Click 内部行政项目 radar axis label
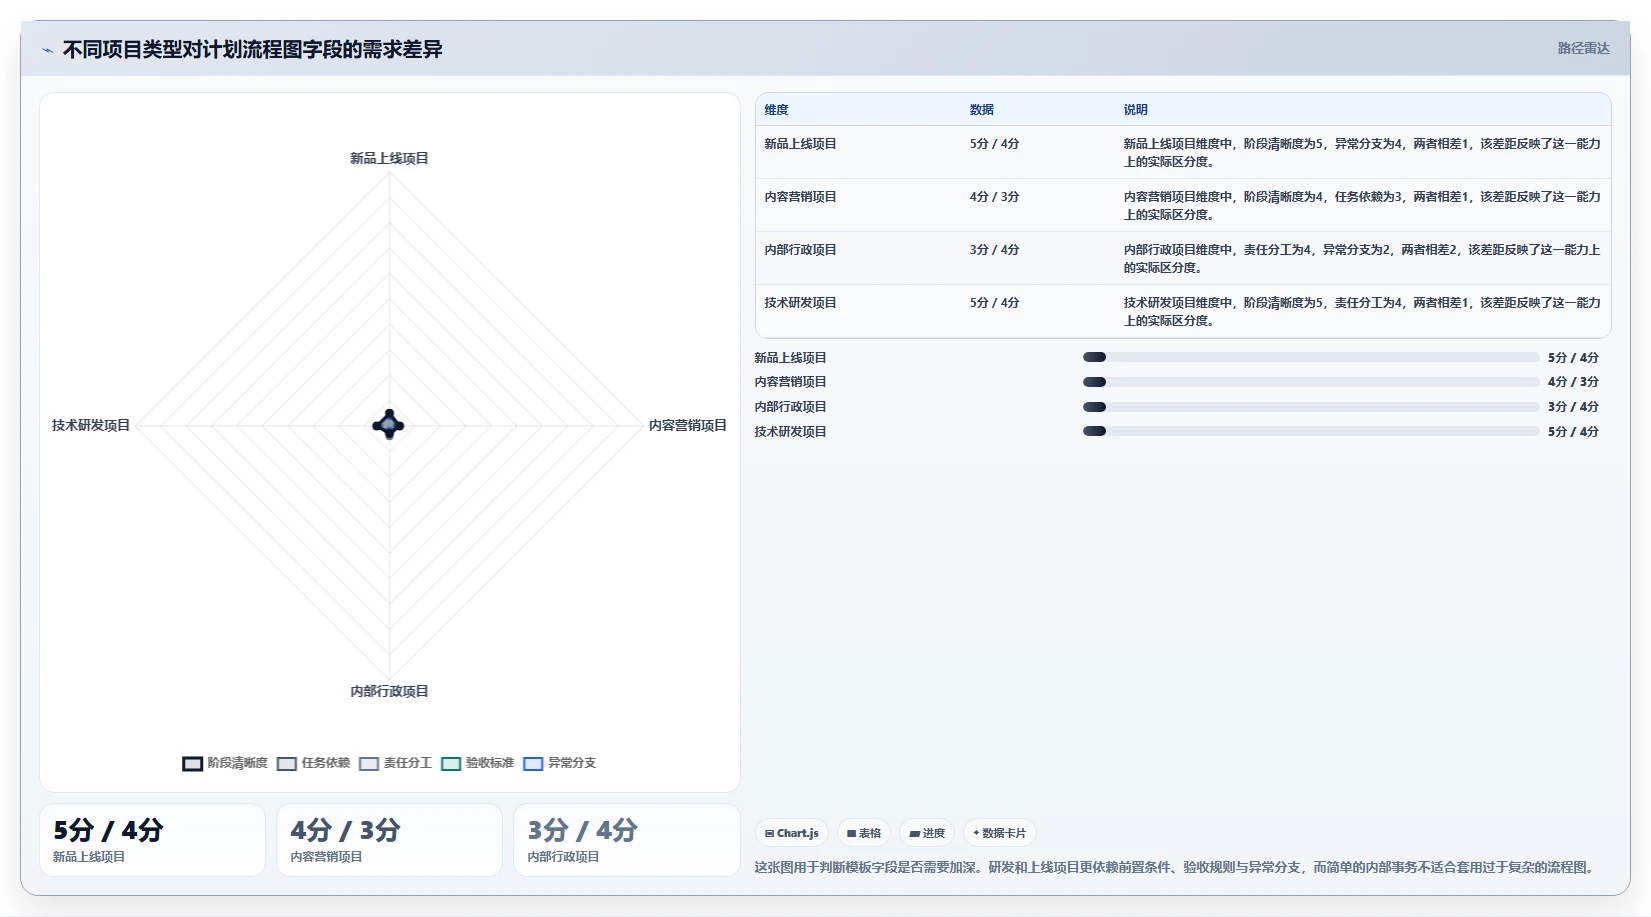1651x917 pixels. (389, 691)
